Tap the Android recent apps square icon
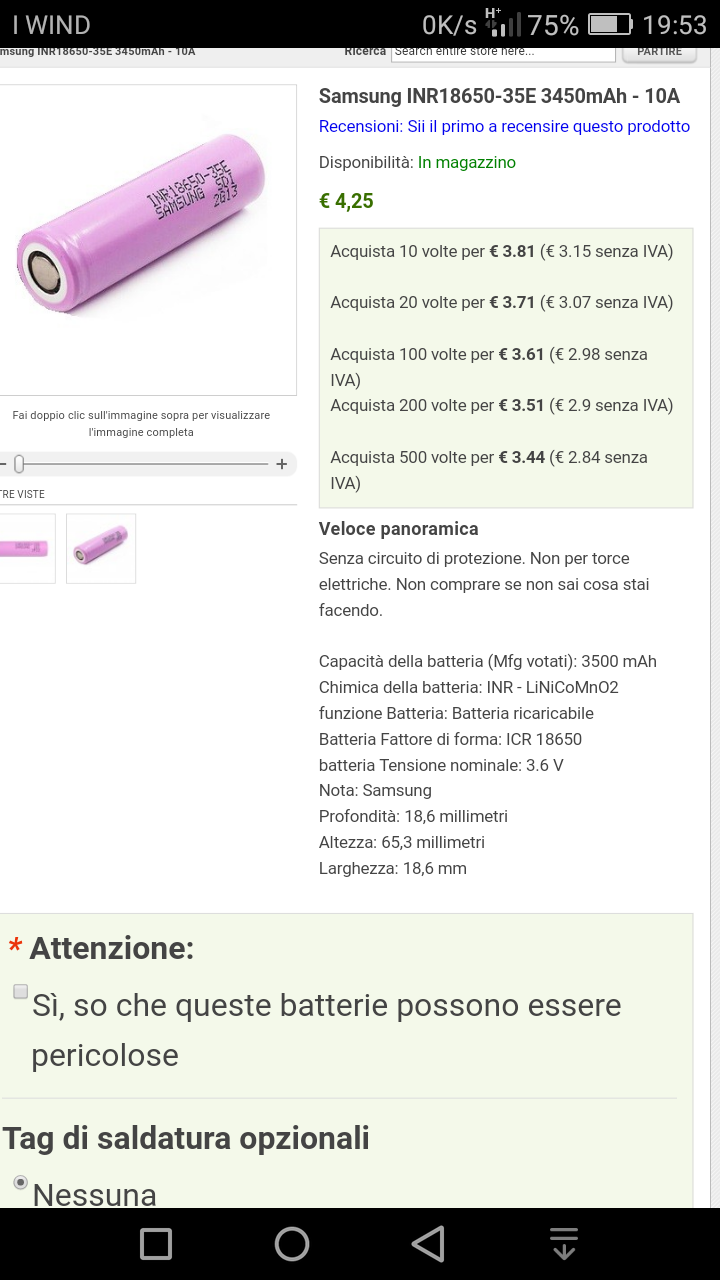The image size is (720, 1280). coord(156,1244)
